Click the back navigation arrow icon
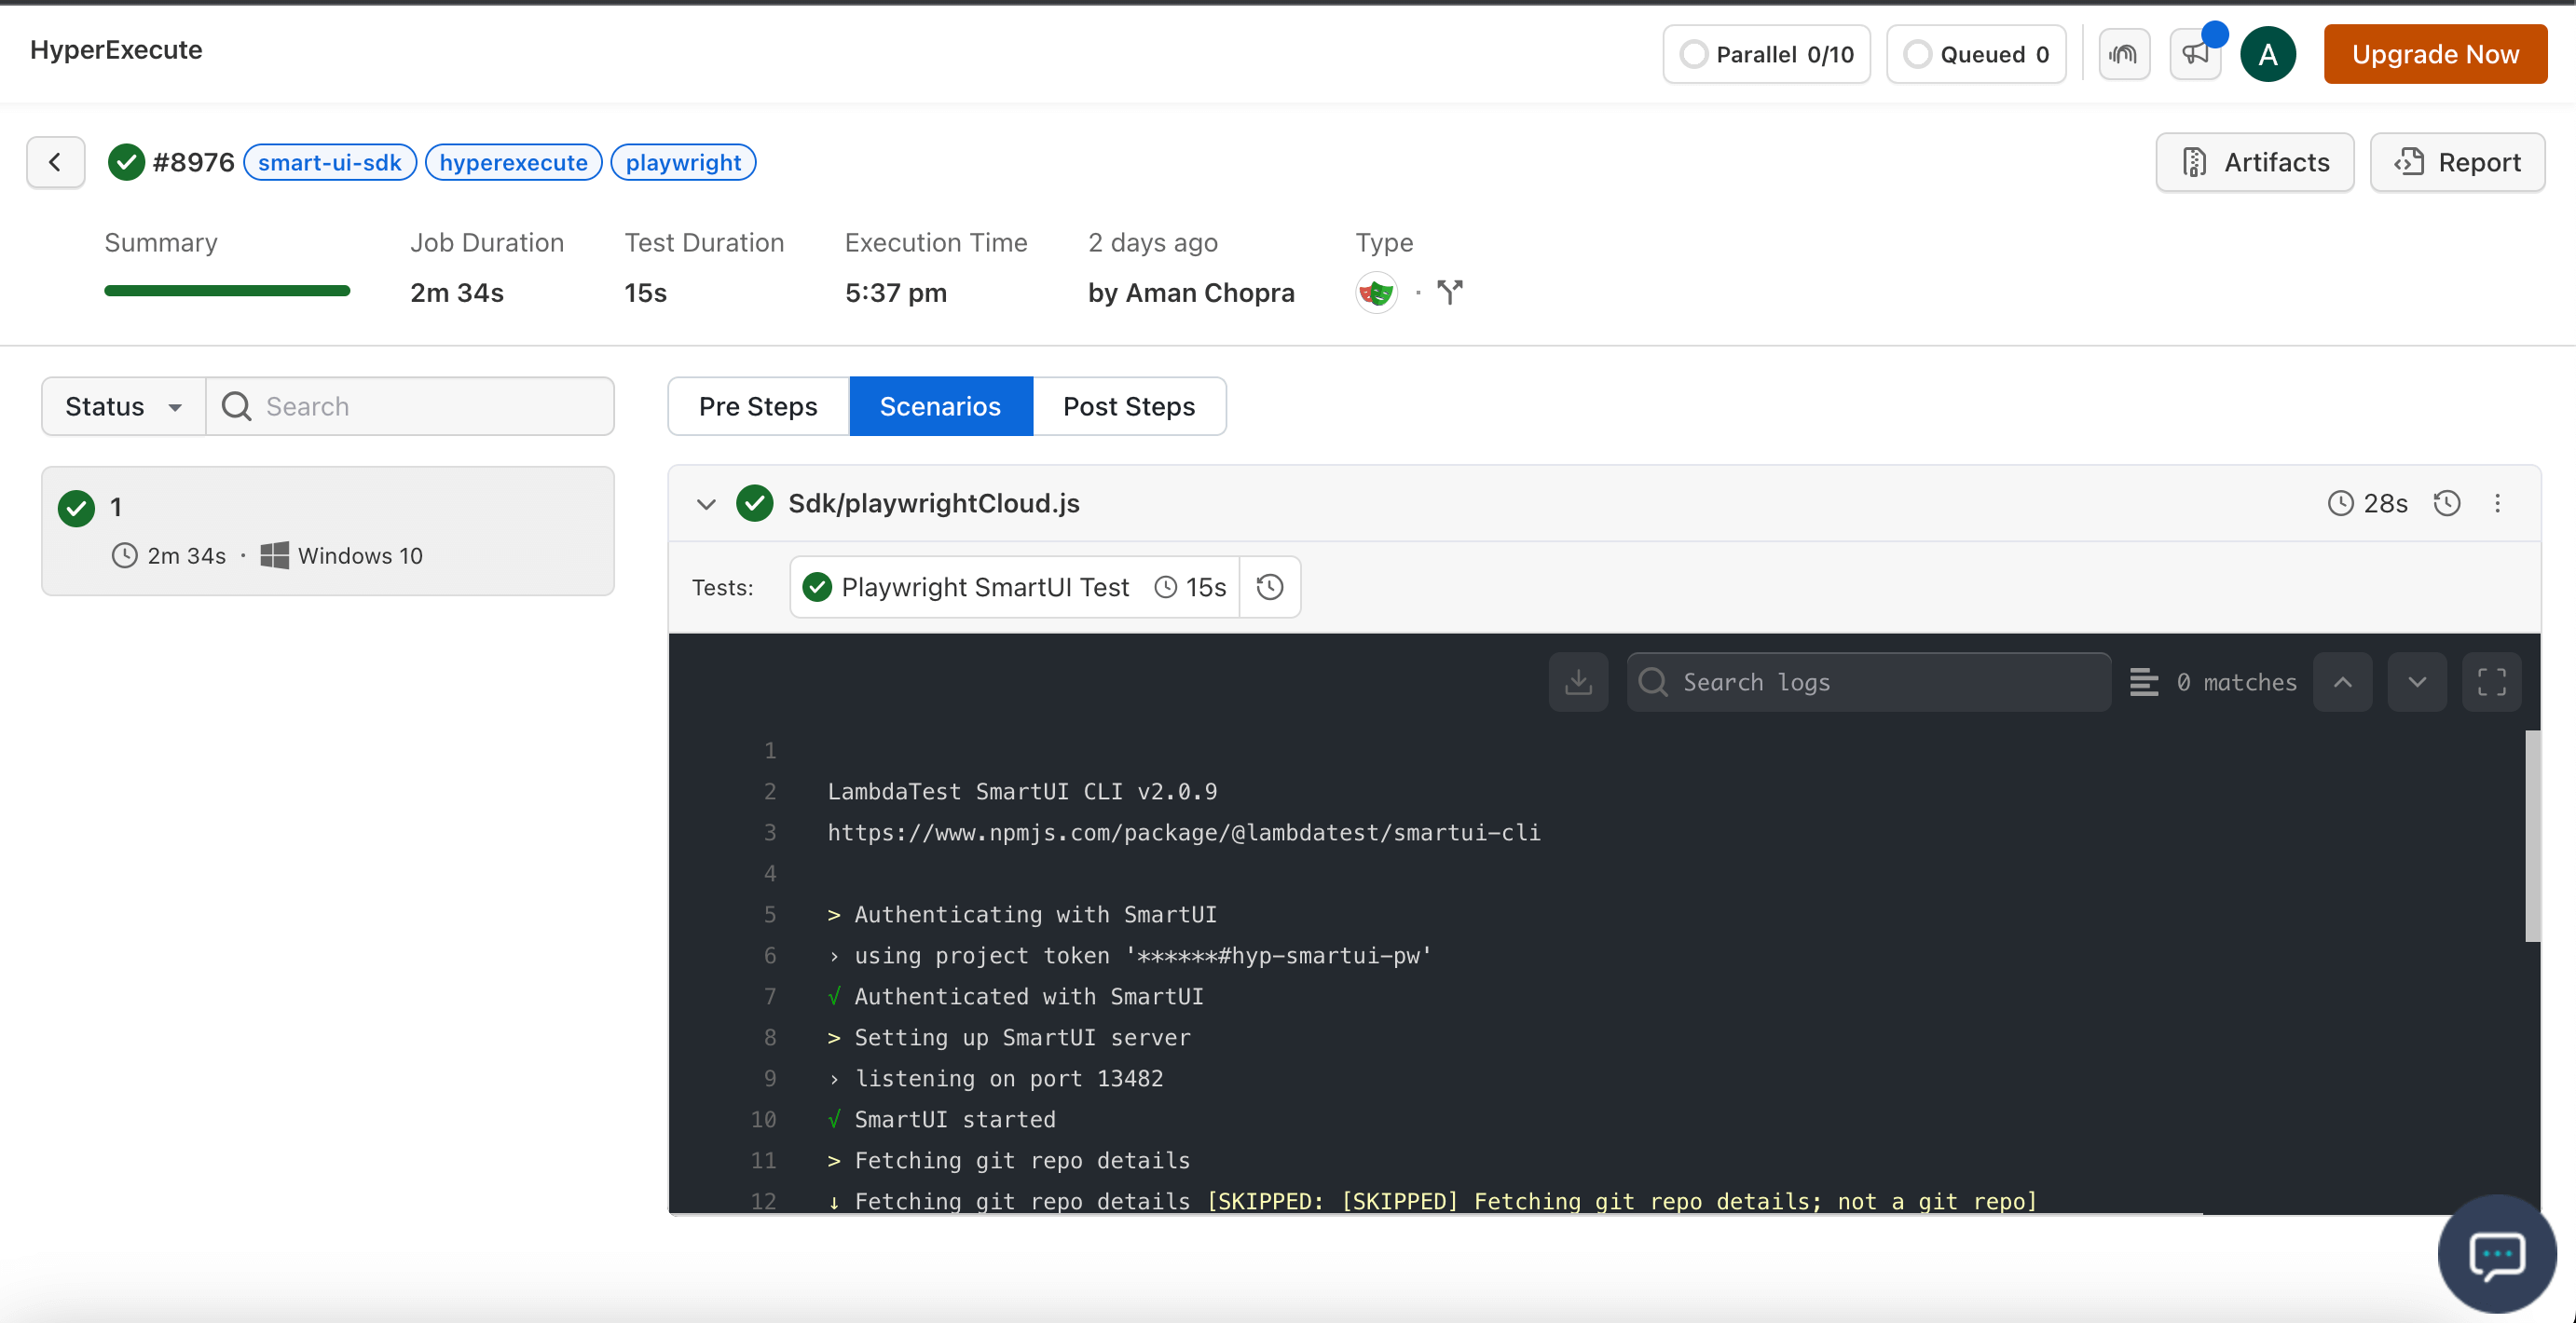2576x1323 pixels. coord(52,162)
